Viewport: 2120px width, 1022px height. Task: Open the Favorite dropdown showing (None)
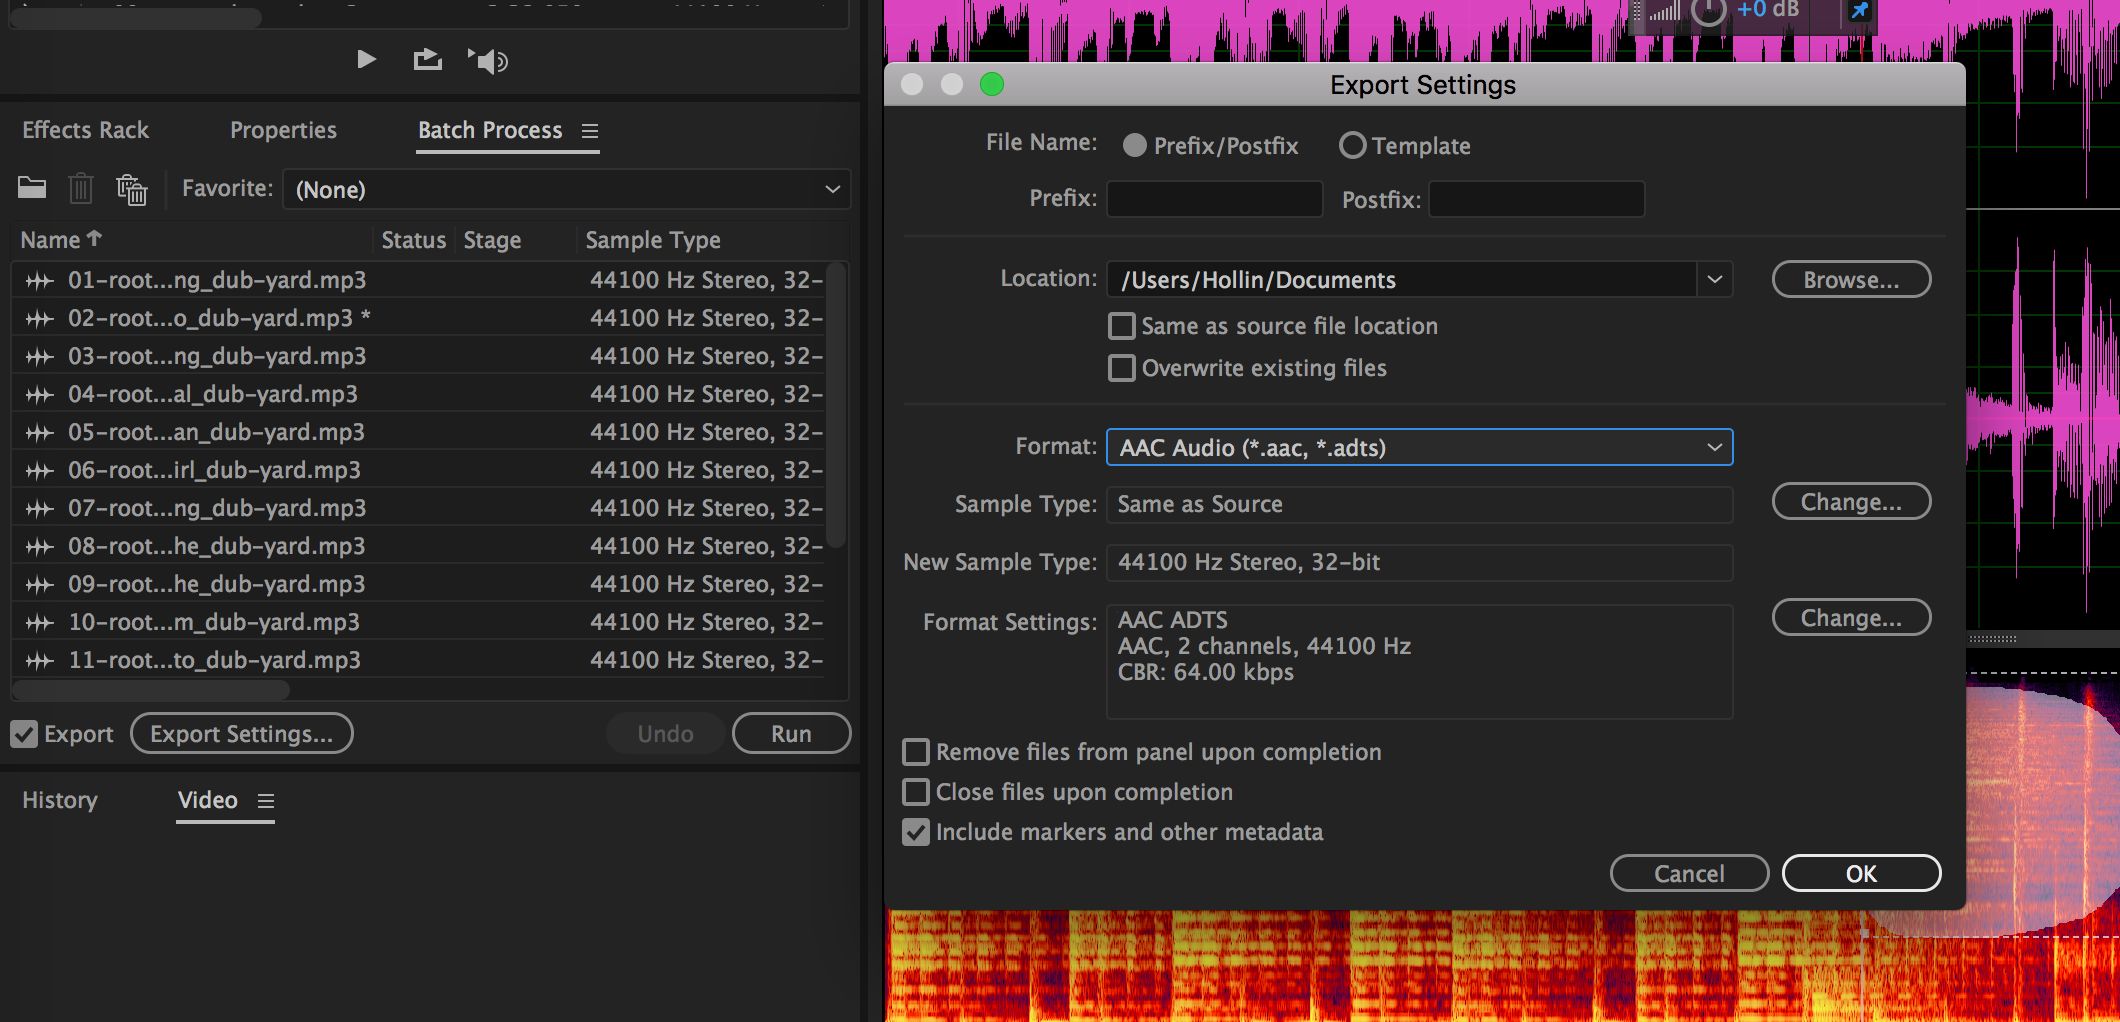[x=566, y=189]
